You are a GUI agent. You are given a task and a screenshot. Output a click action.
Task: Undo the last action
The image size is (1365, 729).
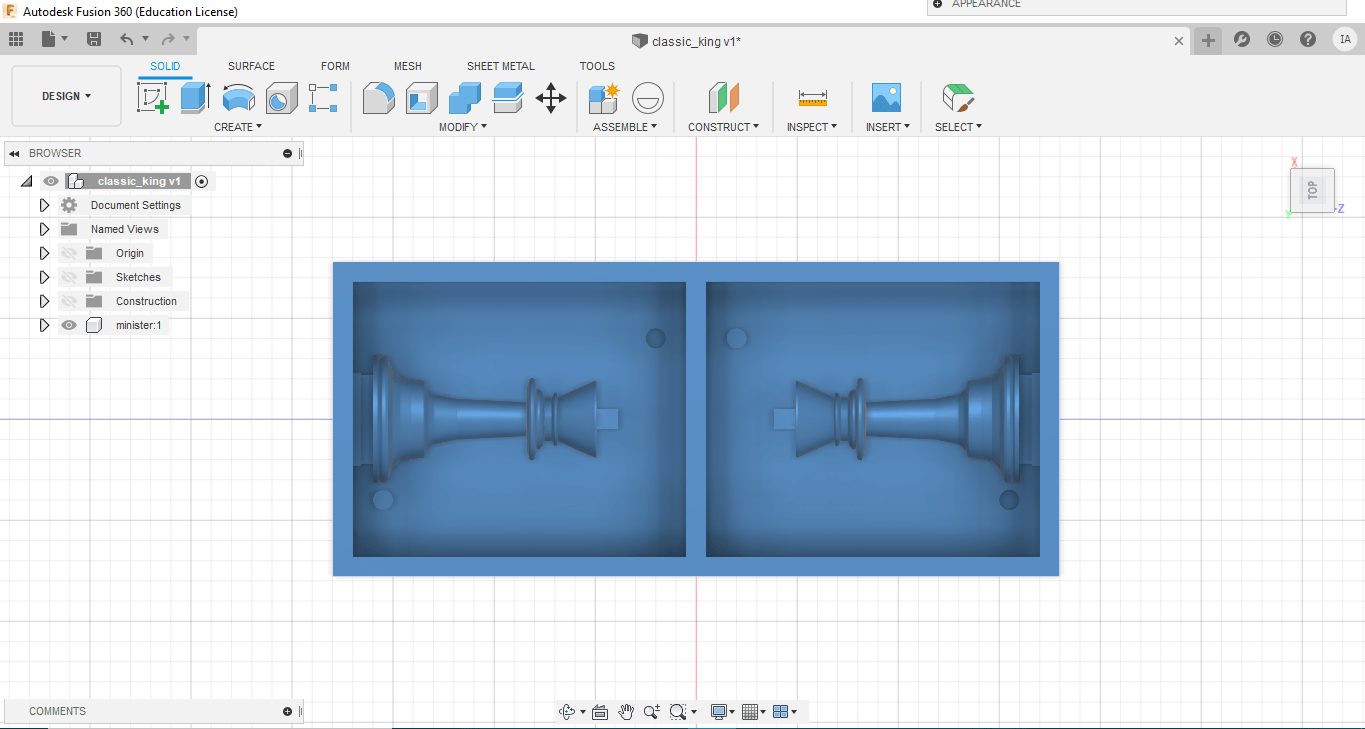(126, 39)
